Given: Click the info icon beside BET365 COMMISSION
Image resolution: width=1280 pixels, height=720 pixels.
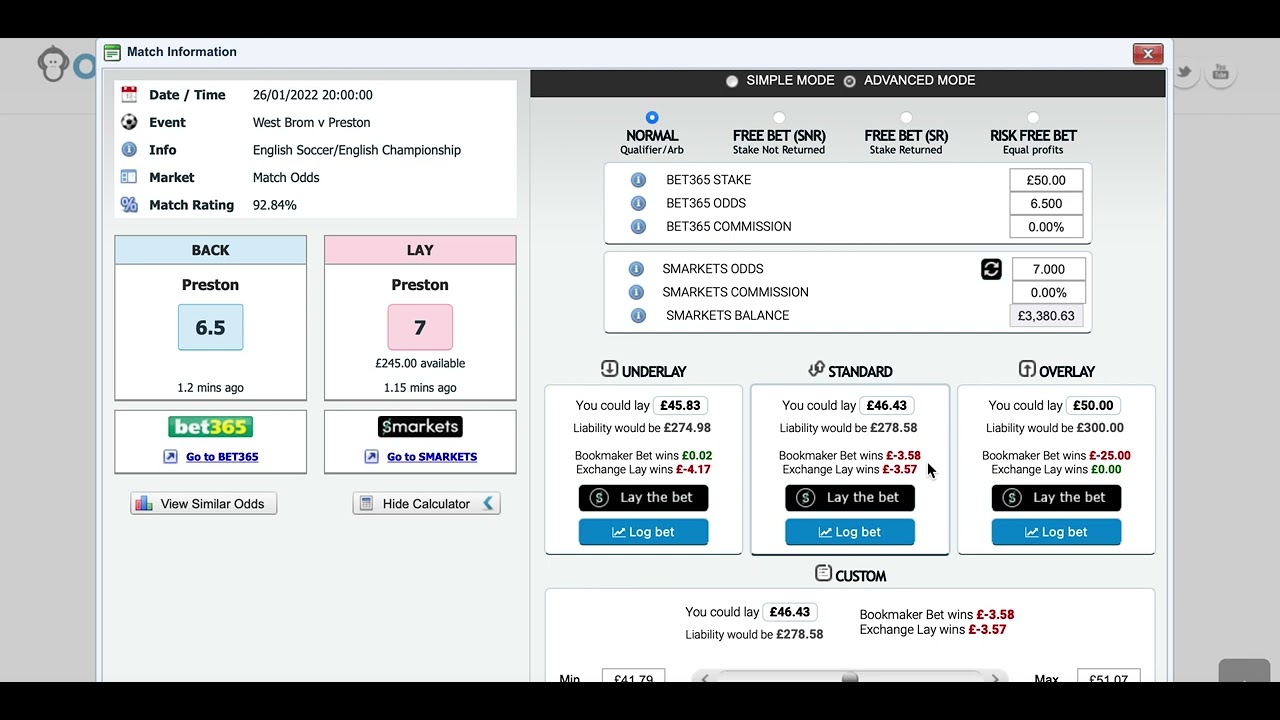Looking at the screenshot, I should pyautogui.click(x=638, y=226).
